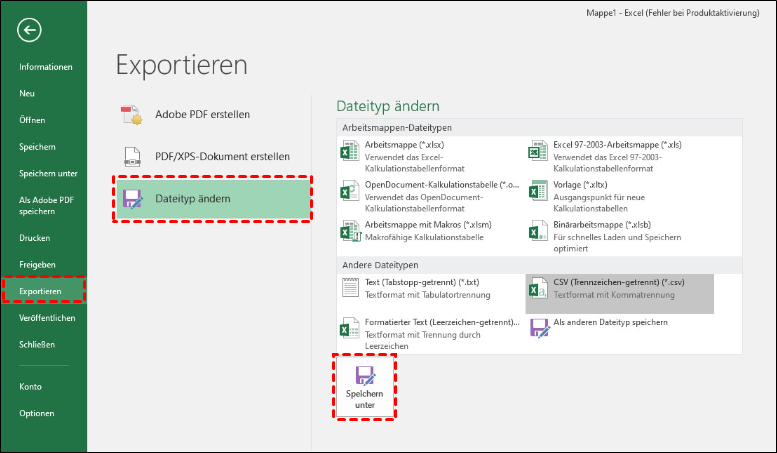777x453 pixels.
Task: Click Schließen in the sidebar
Action: pyautogui.click(x=37, y=344)
